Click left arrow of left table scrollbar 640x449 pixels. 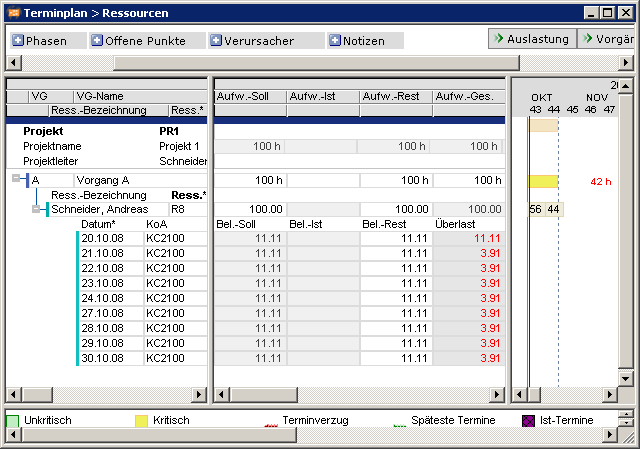[x=14, y=394]
